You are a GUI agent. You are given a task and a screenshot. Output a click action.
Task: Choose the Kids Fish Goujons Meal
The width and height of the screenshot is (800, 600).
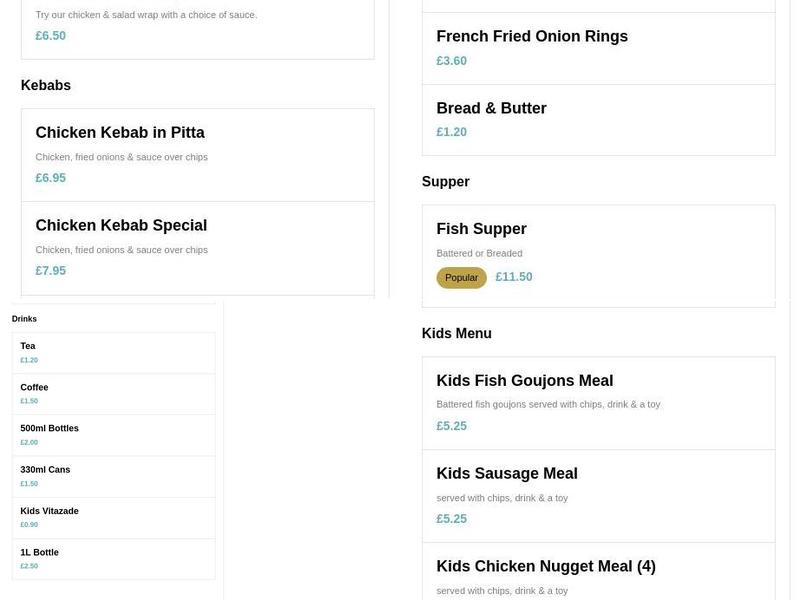point(524,380)
